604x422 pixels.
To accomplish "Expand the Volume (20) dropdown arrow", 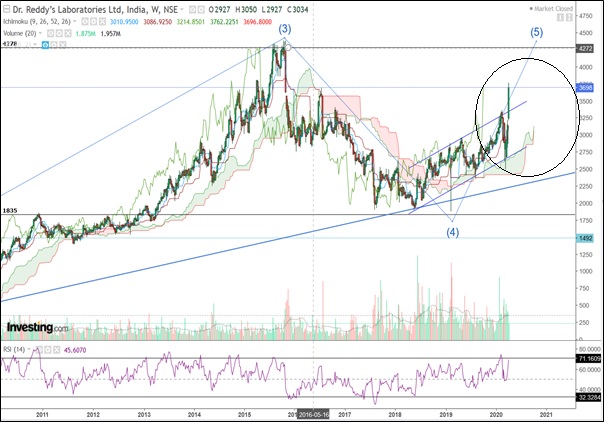I will [40, 33].
